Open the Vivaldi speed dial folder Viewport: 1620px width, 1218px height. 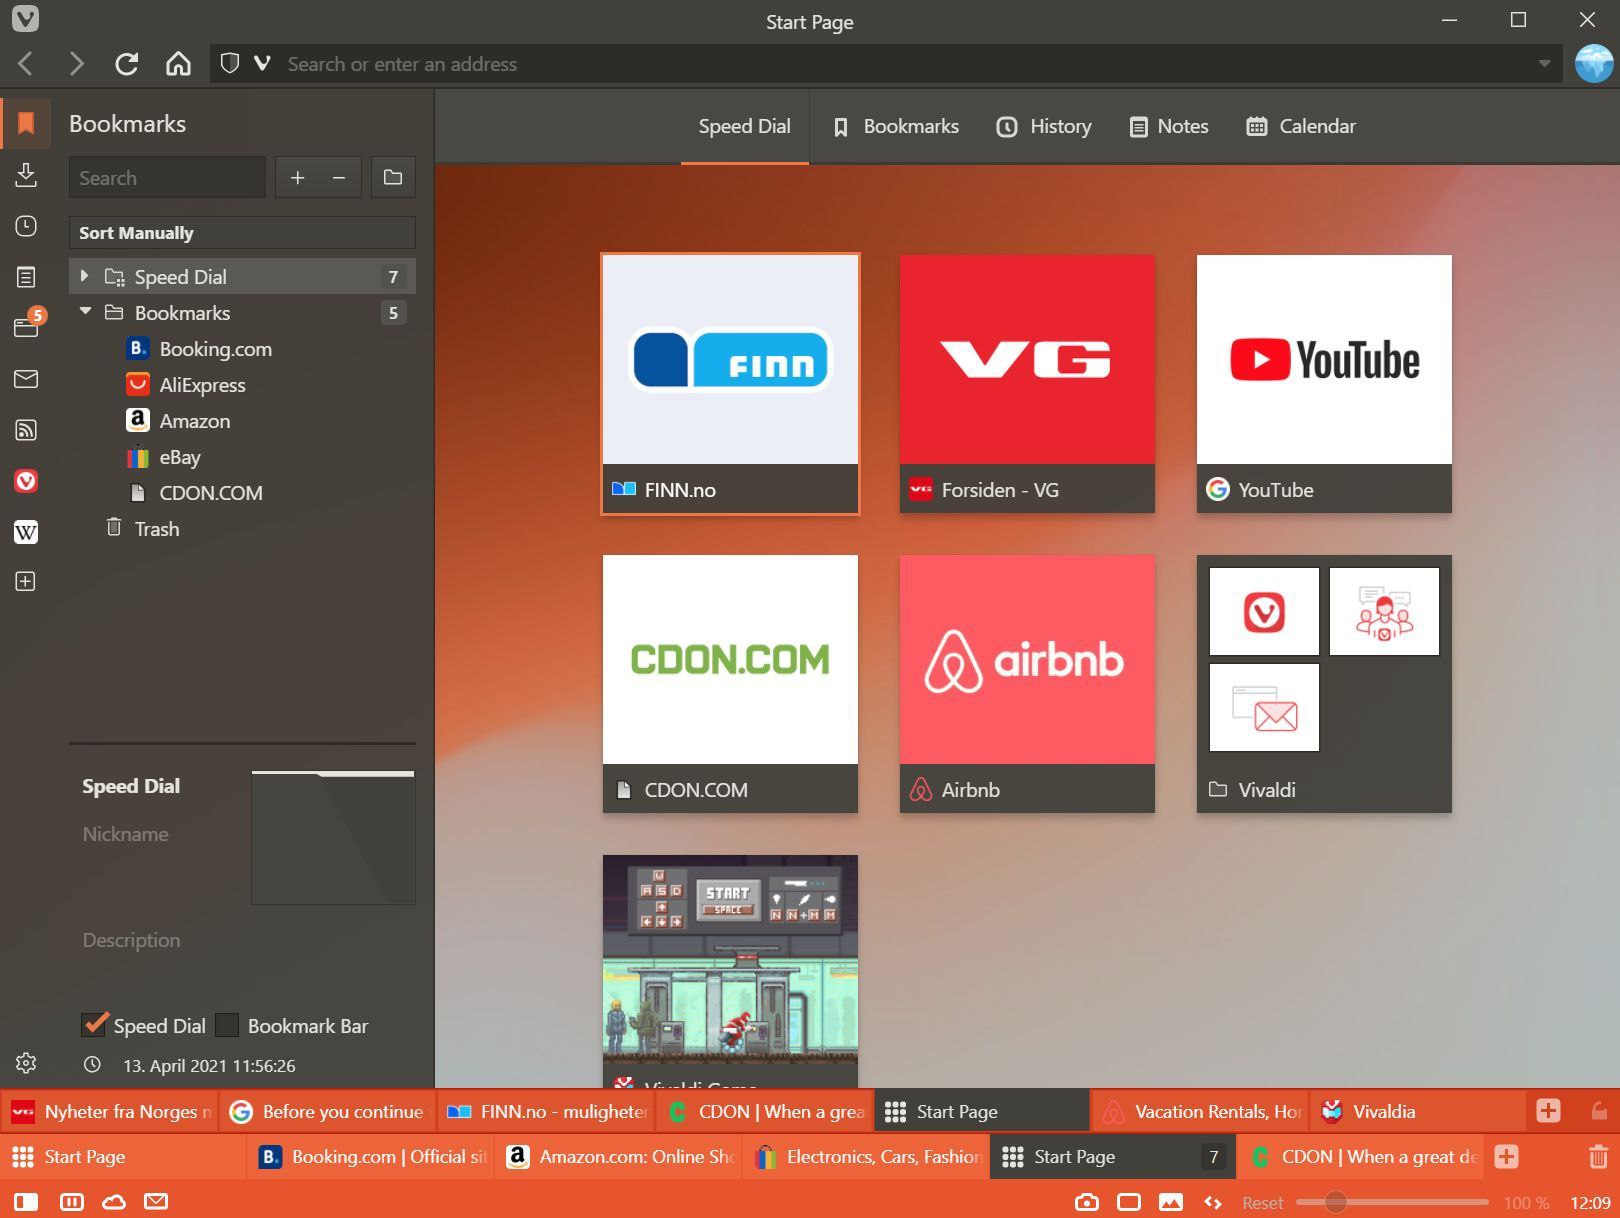tap(1324, 683)
